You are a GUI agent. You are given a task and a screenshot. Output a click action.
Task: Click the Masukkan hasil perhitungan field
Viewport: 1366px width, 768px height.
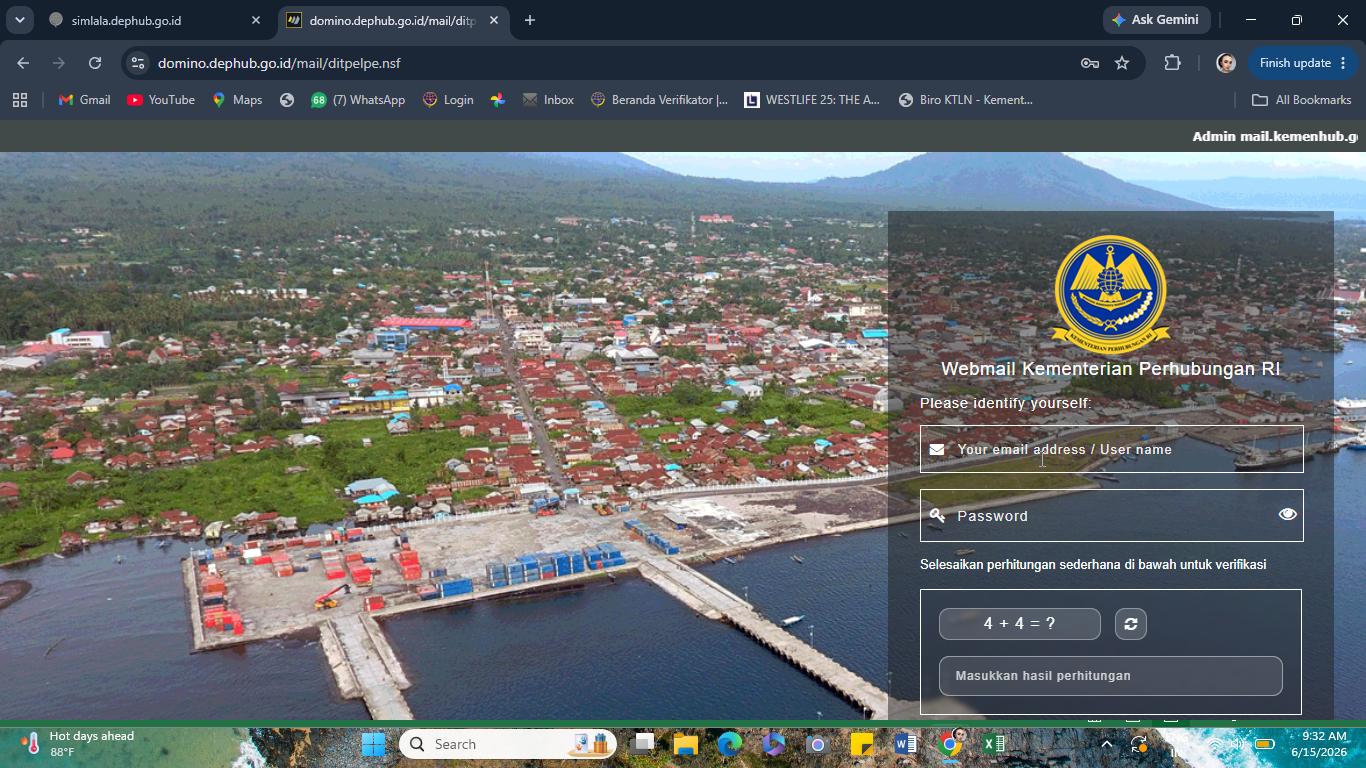pyautogui.click(x=1111, y=676)
